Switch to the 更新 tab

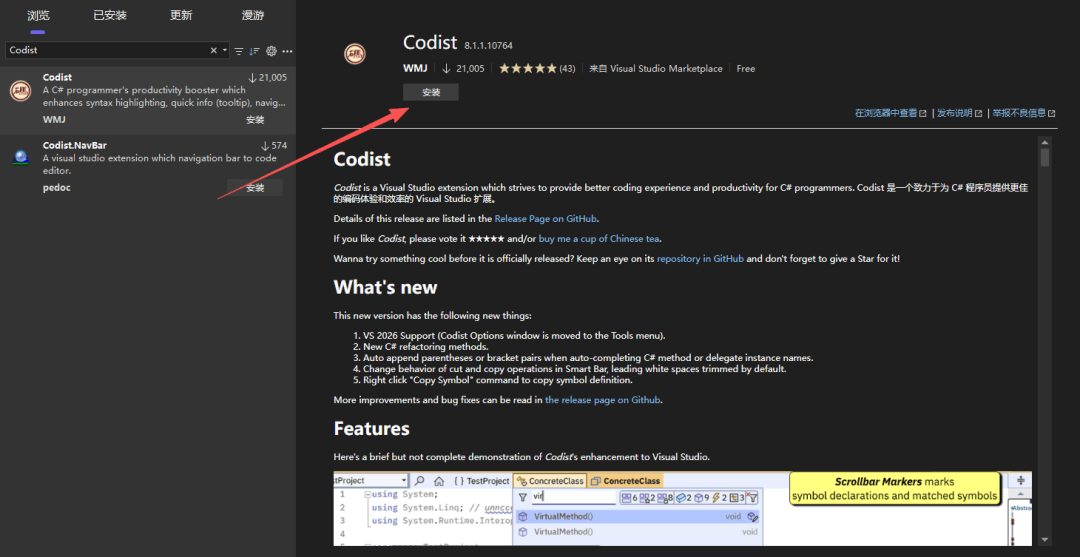[181, 15]
